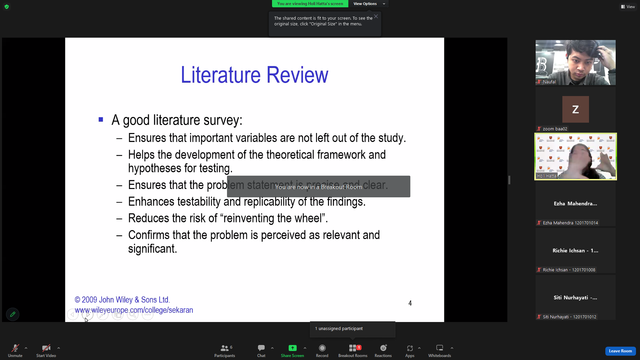The width and height of the screenshot is (640, 360).
Task: Open video options arrow beside Start Video
Action: click(x=58, y=348)
